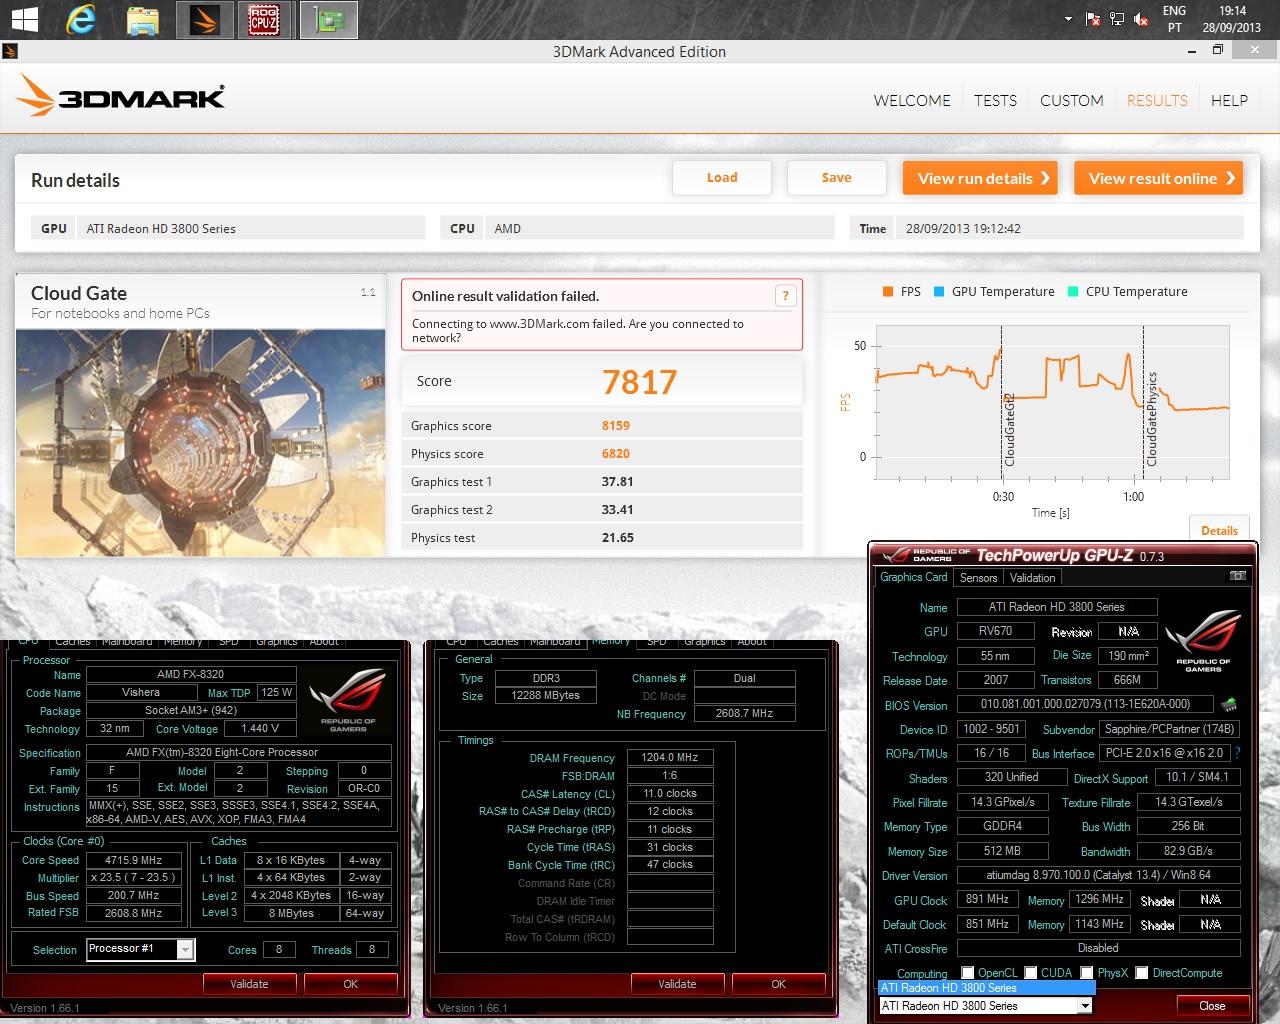1280x1024 pixels.
Task: Open the RESULTS section in 3DMark
Action: pos(1157,100)
